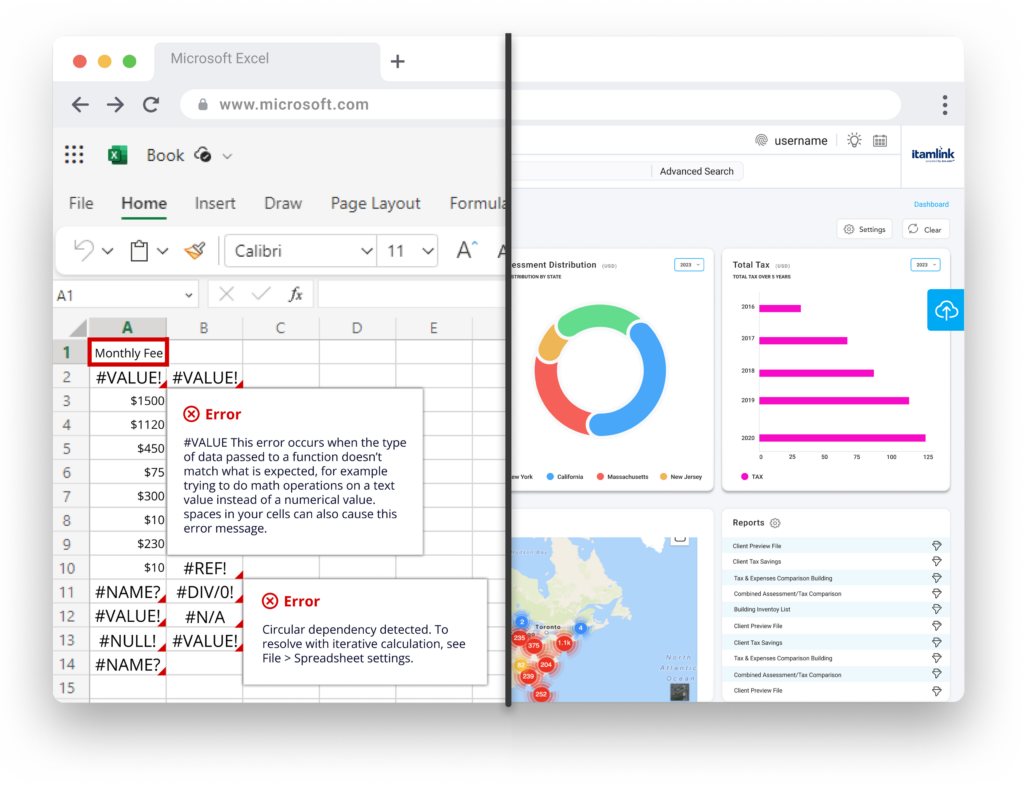Click the blue cloud upload button
Viewport: 1024px width, 785px height.
(x=945, y=310)
